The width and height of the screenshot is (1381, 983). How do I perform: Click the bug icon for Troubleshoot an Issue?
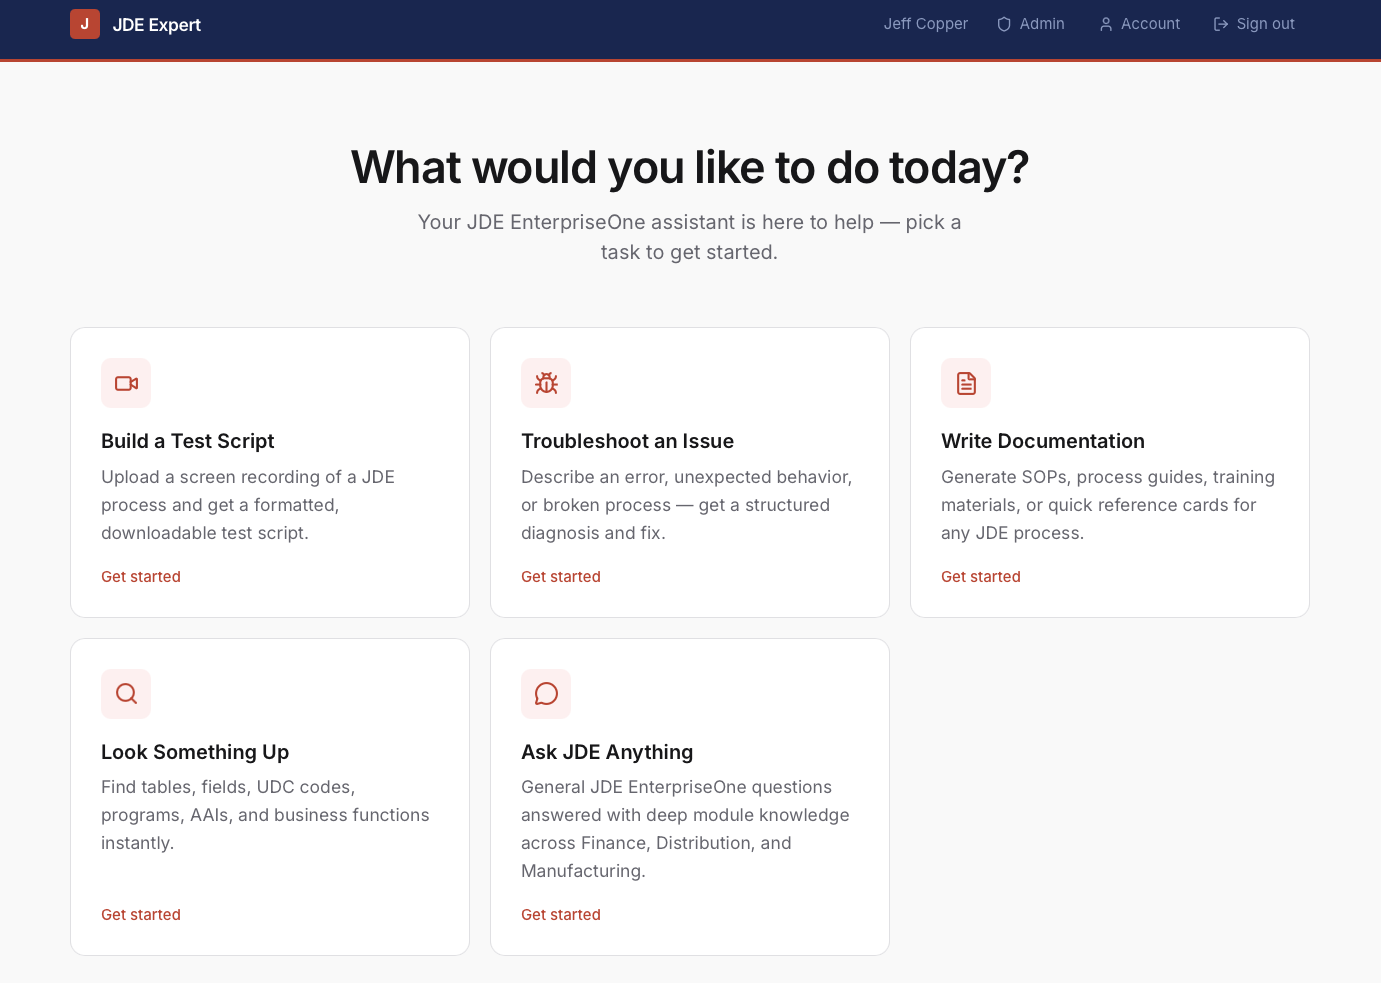(x=546, y=383)
